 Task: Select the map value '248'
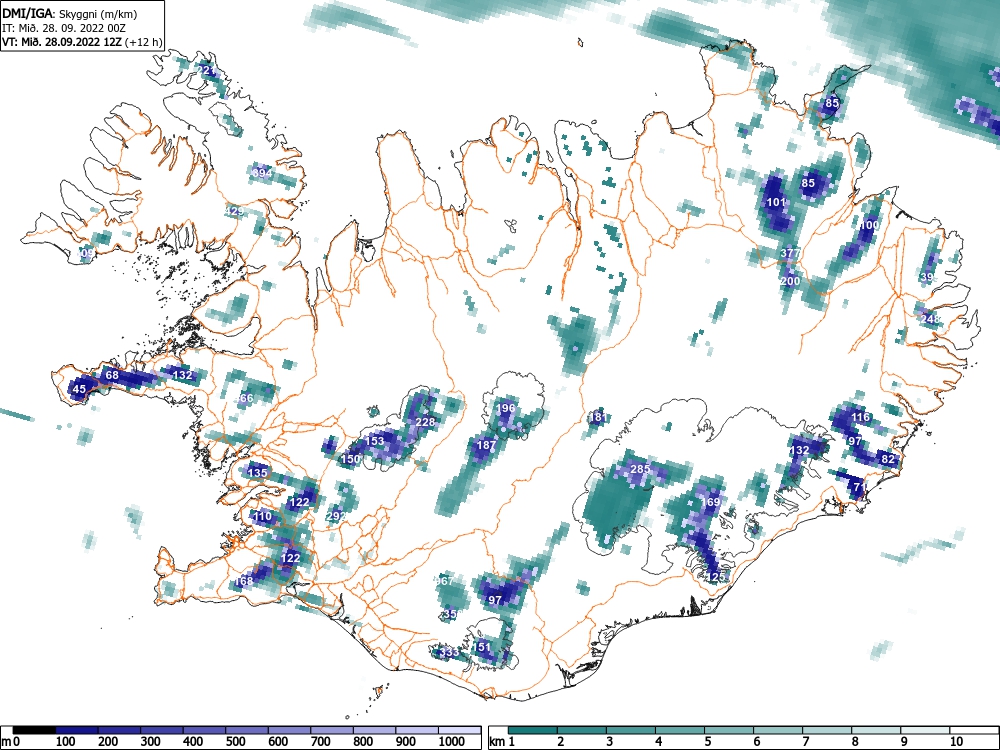pos(930,319)
